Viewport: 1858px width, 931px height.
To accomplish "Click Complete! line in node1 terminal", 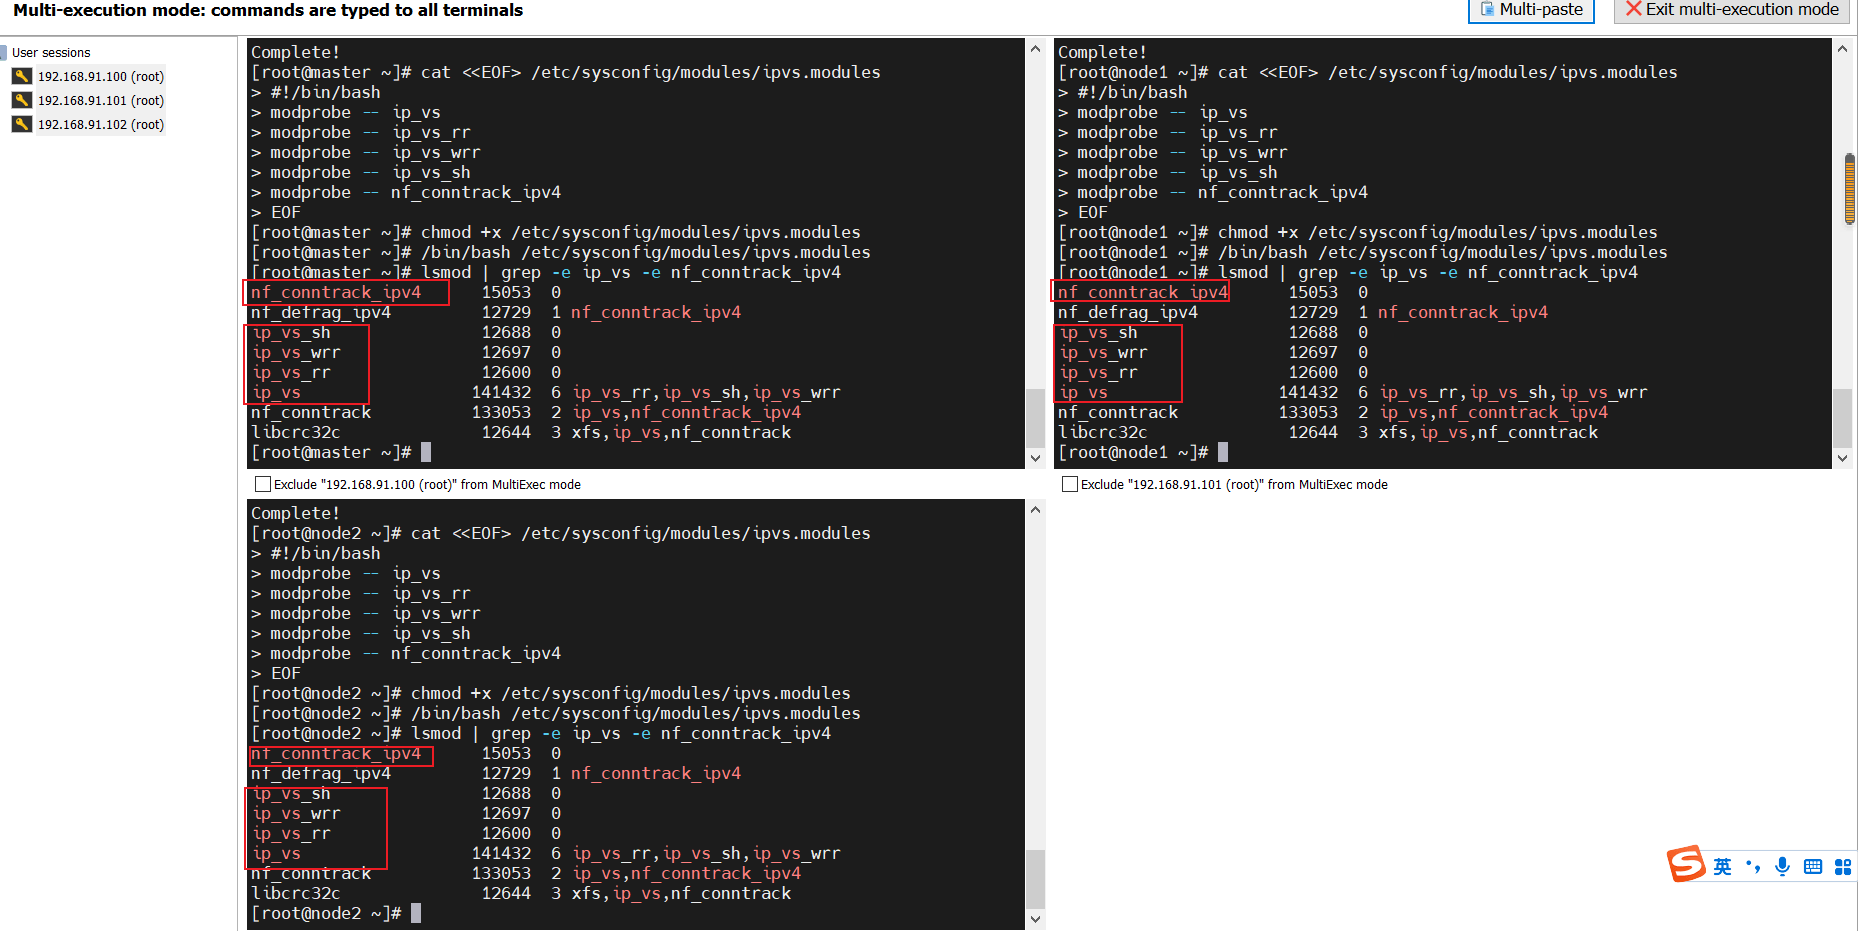I will click(x=1102, y=53).
